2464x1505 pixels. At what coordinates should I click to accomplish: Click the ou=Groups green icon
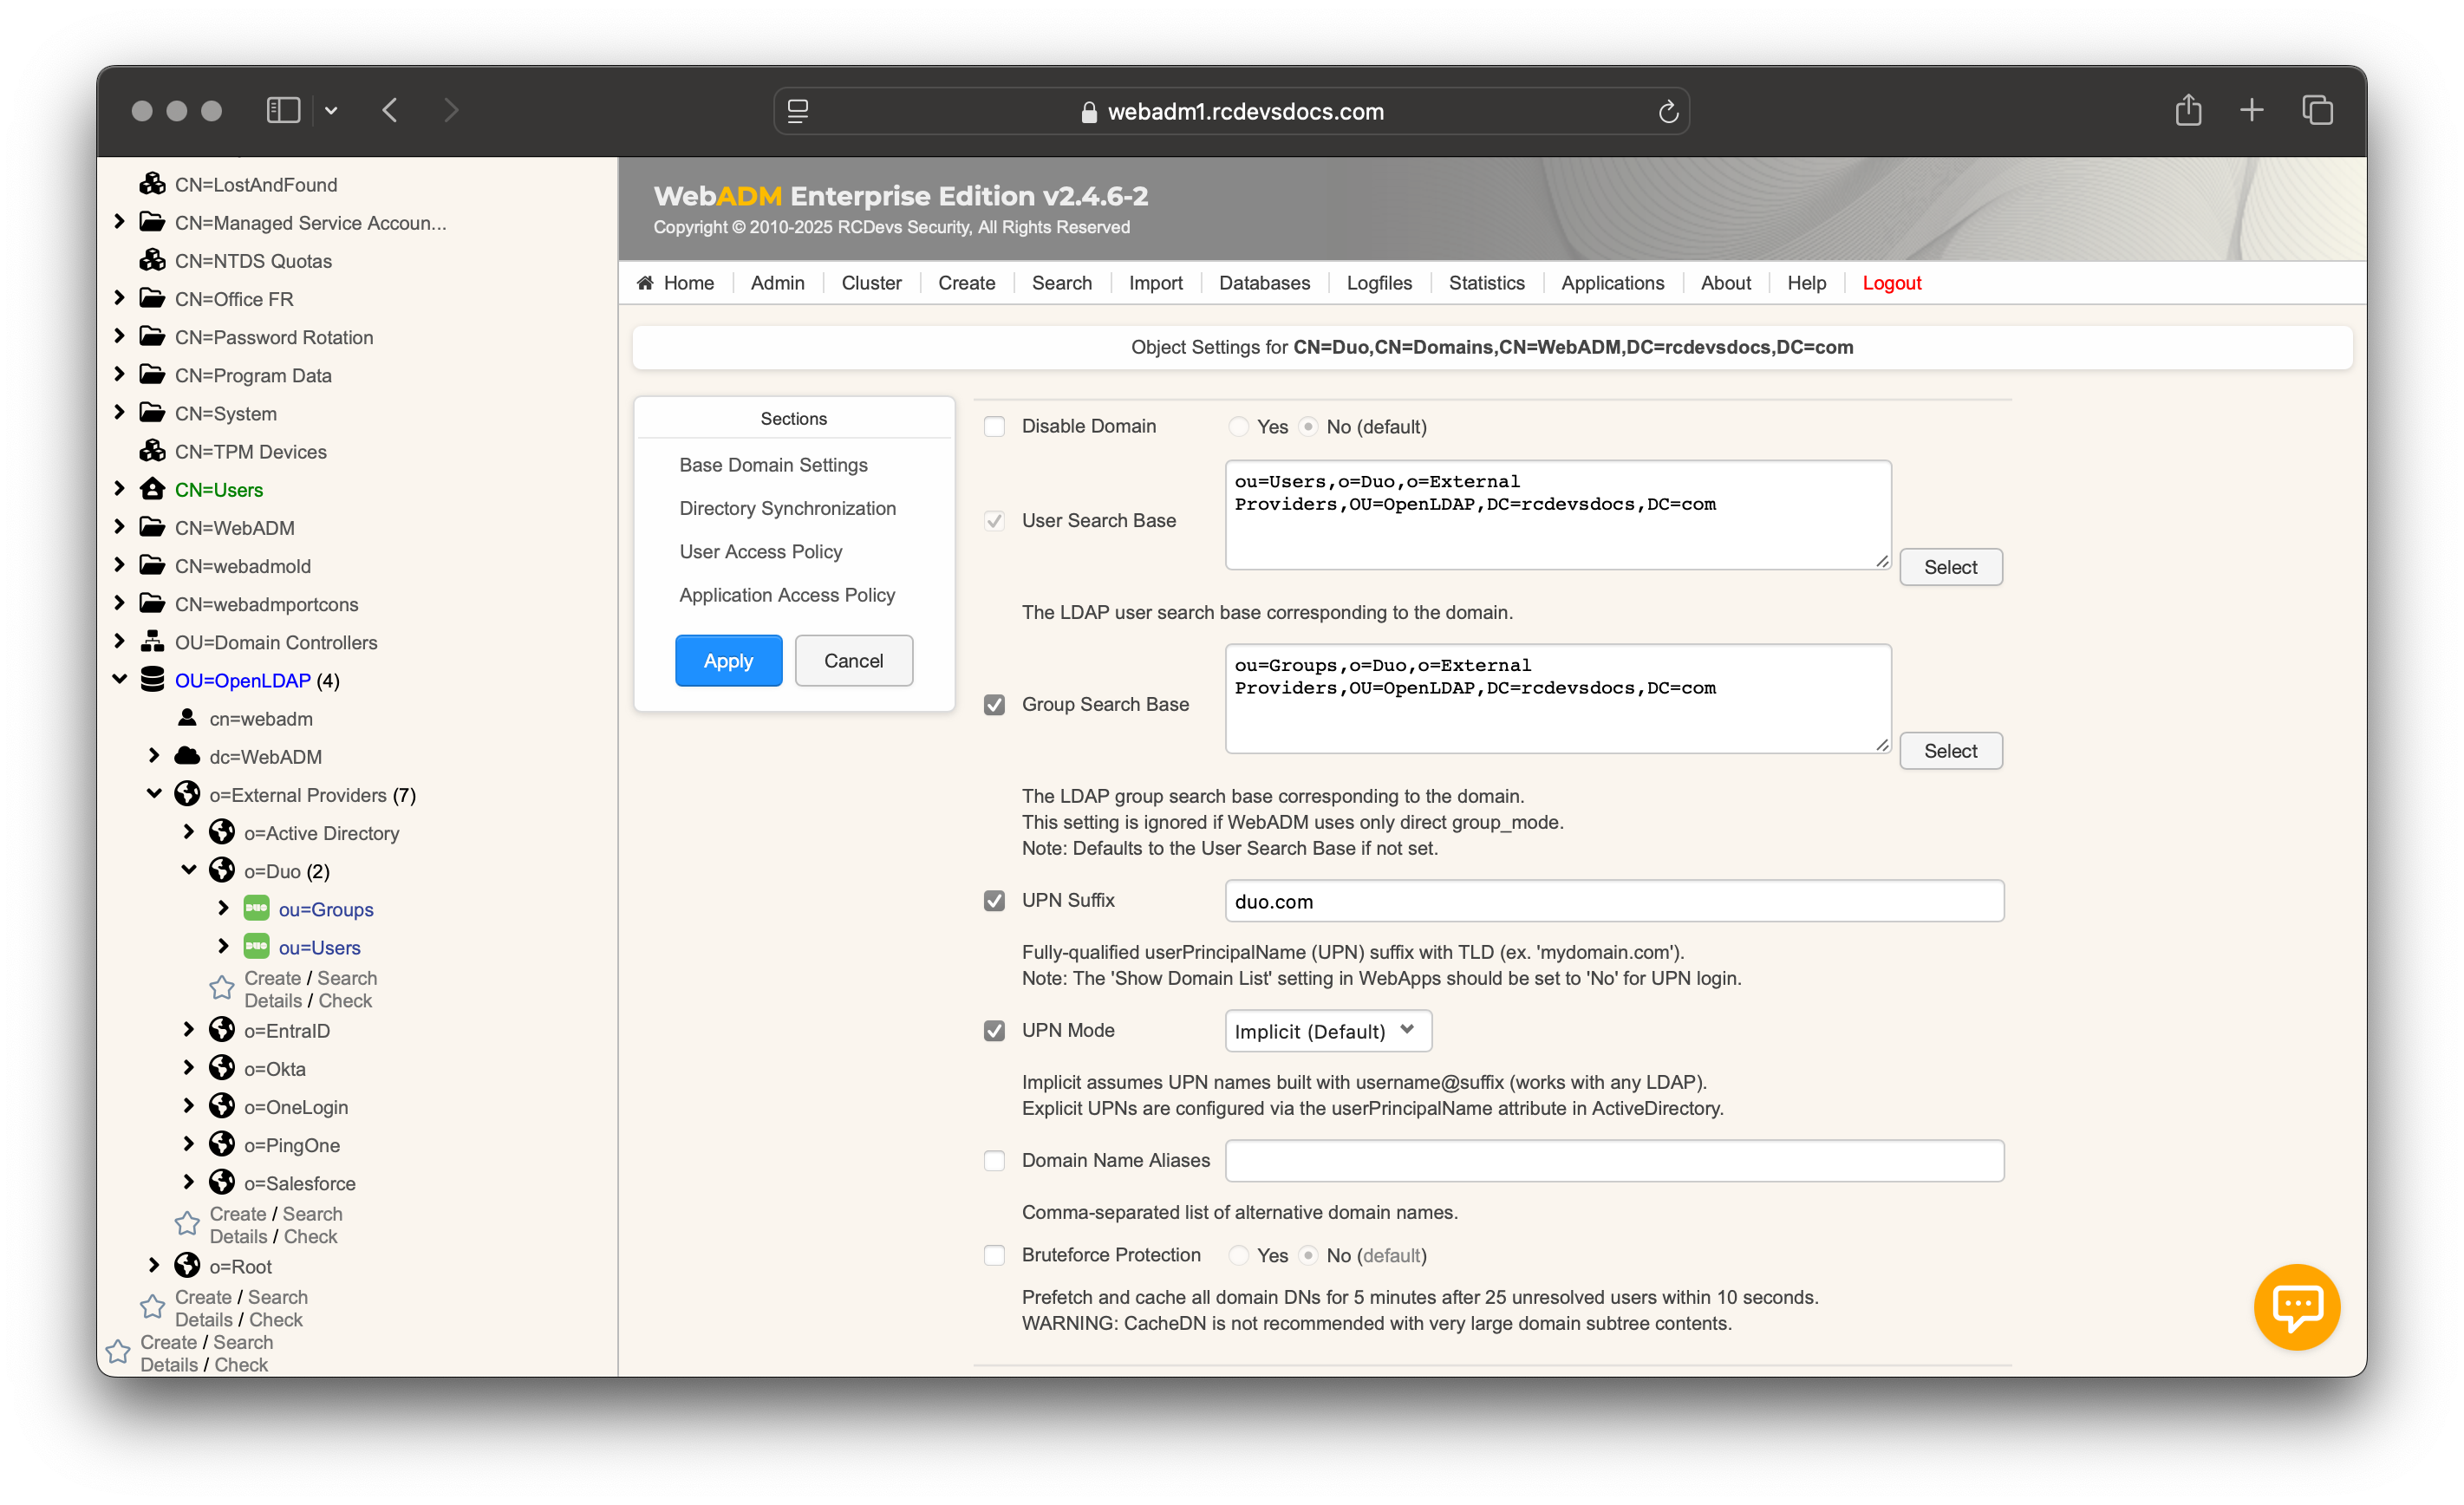[256, 908]
